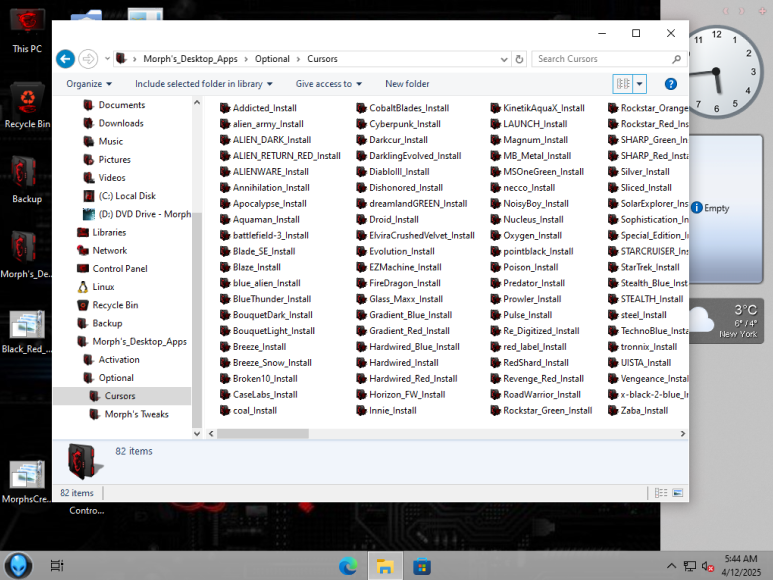This screenshot has height=580, width=773.
Task: Open the Recent locations dropdown arrow
Action: [x=107, y=59]
